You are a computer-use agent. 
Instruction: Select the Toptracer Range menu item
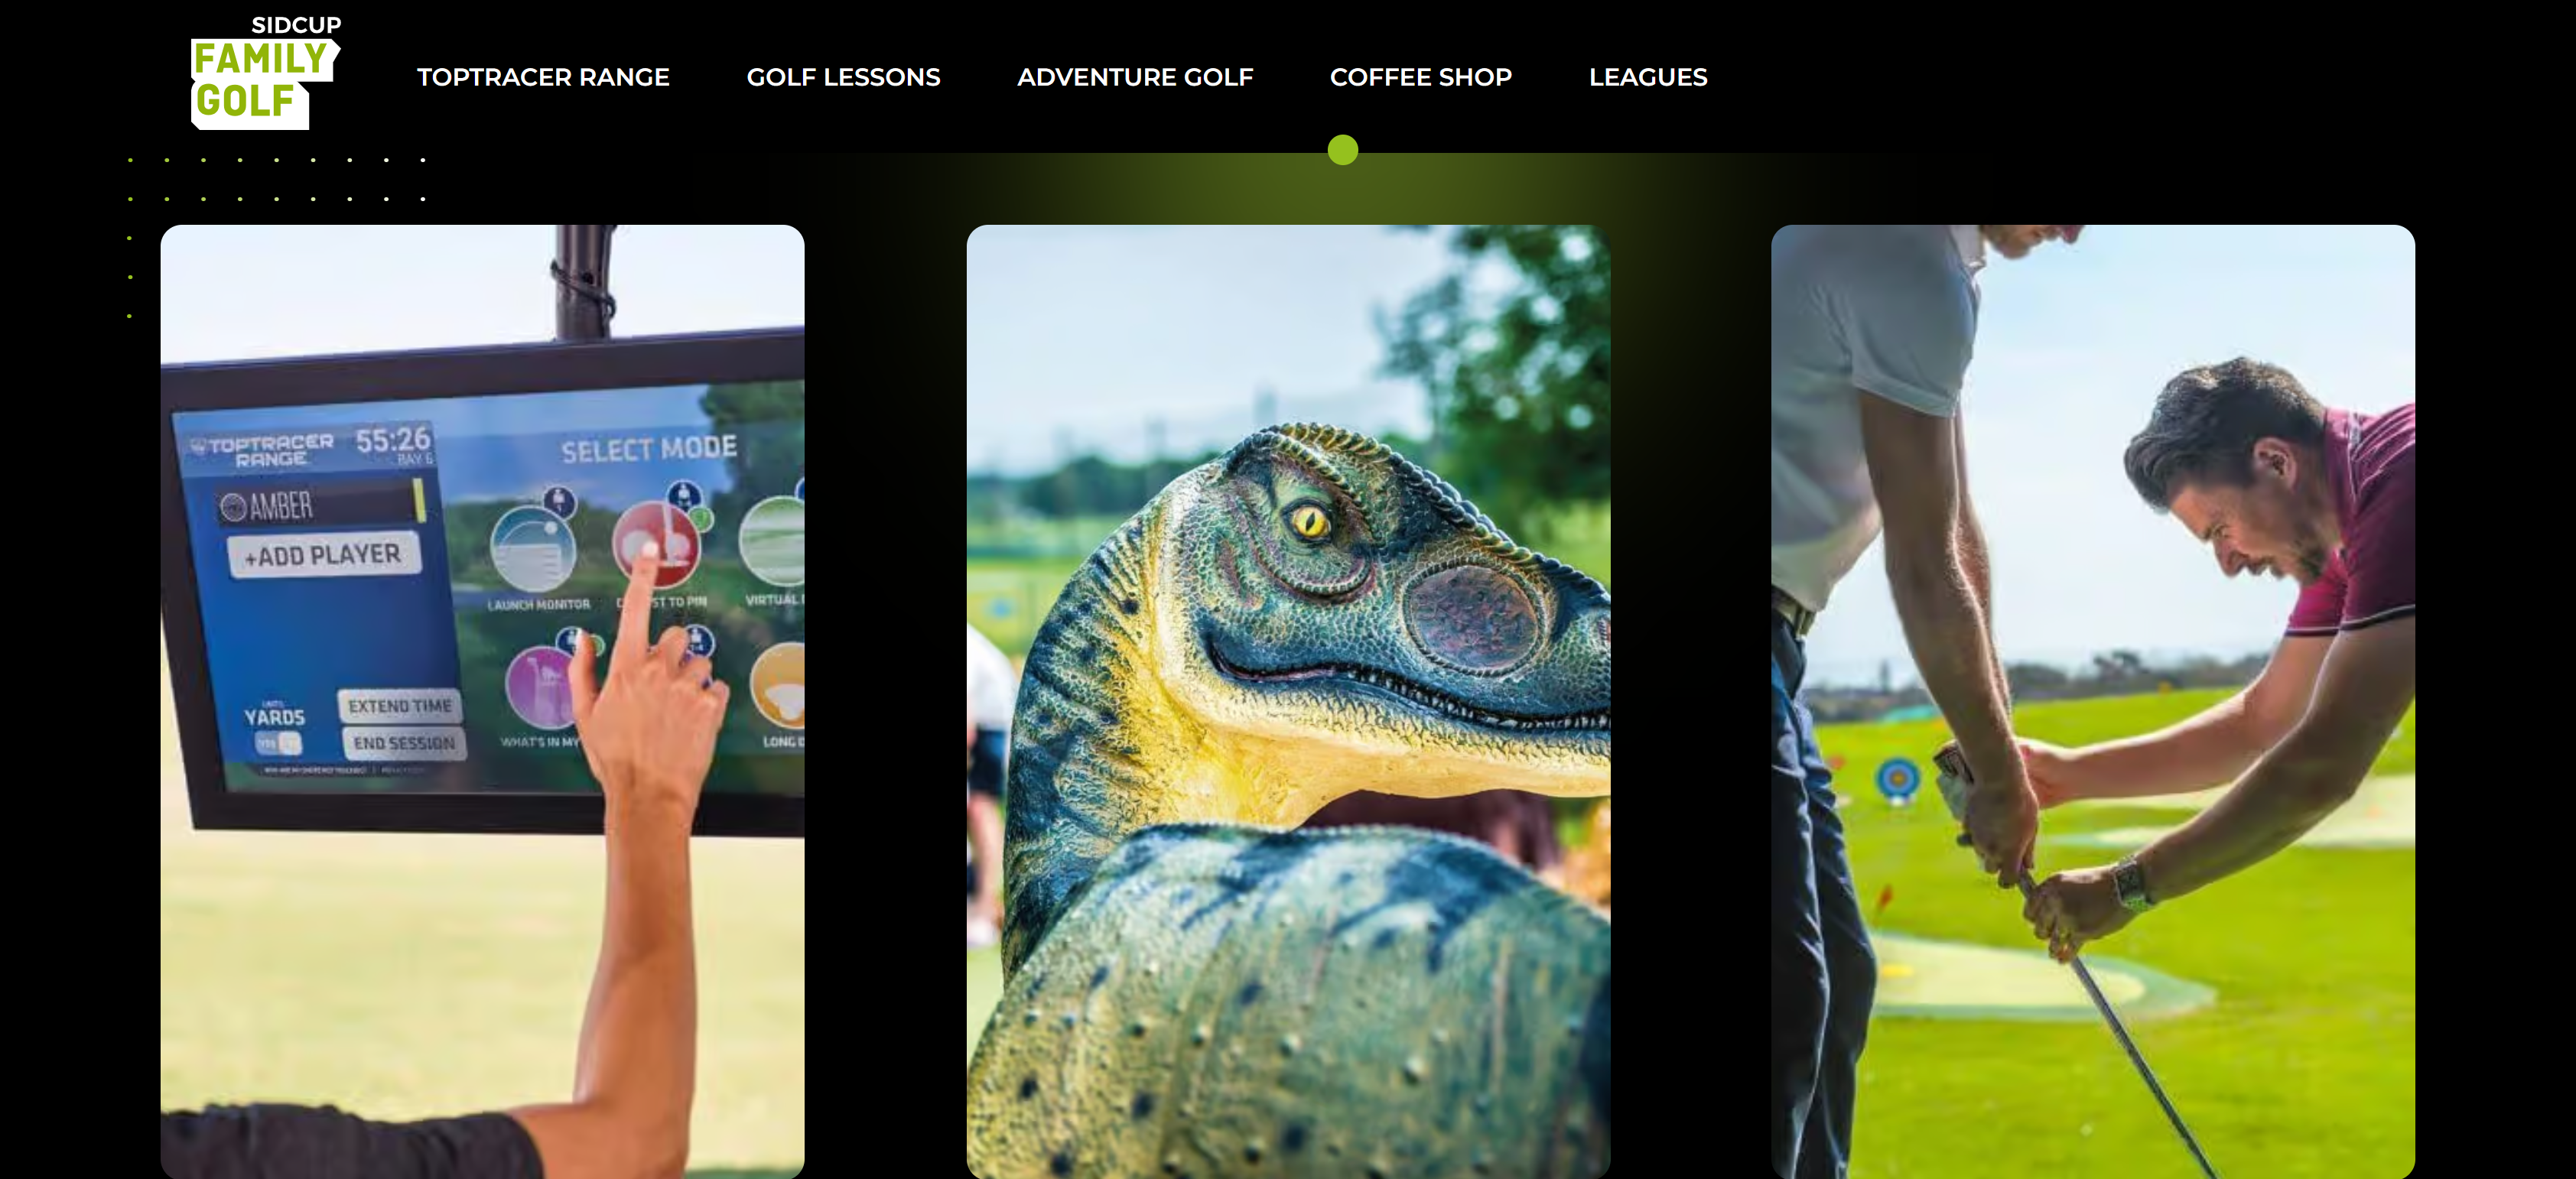542,77
